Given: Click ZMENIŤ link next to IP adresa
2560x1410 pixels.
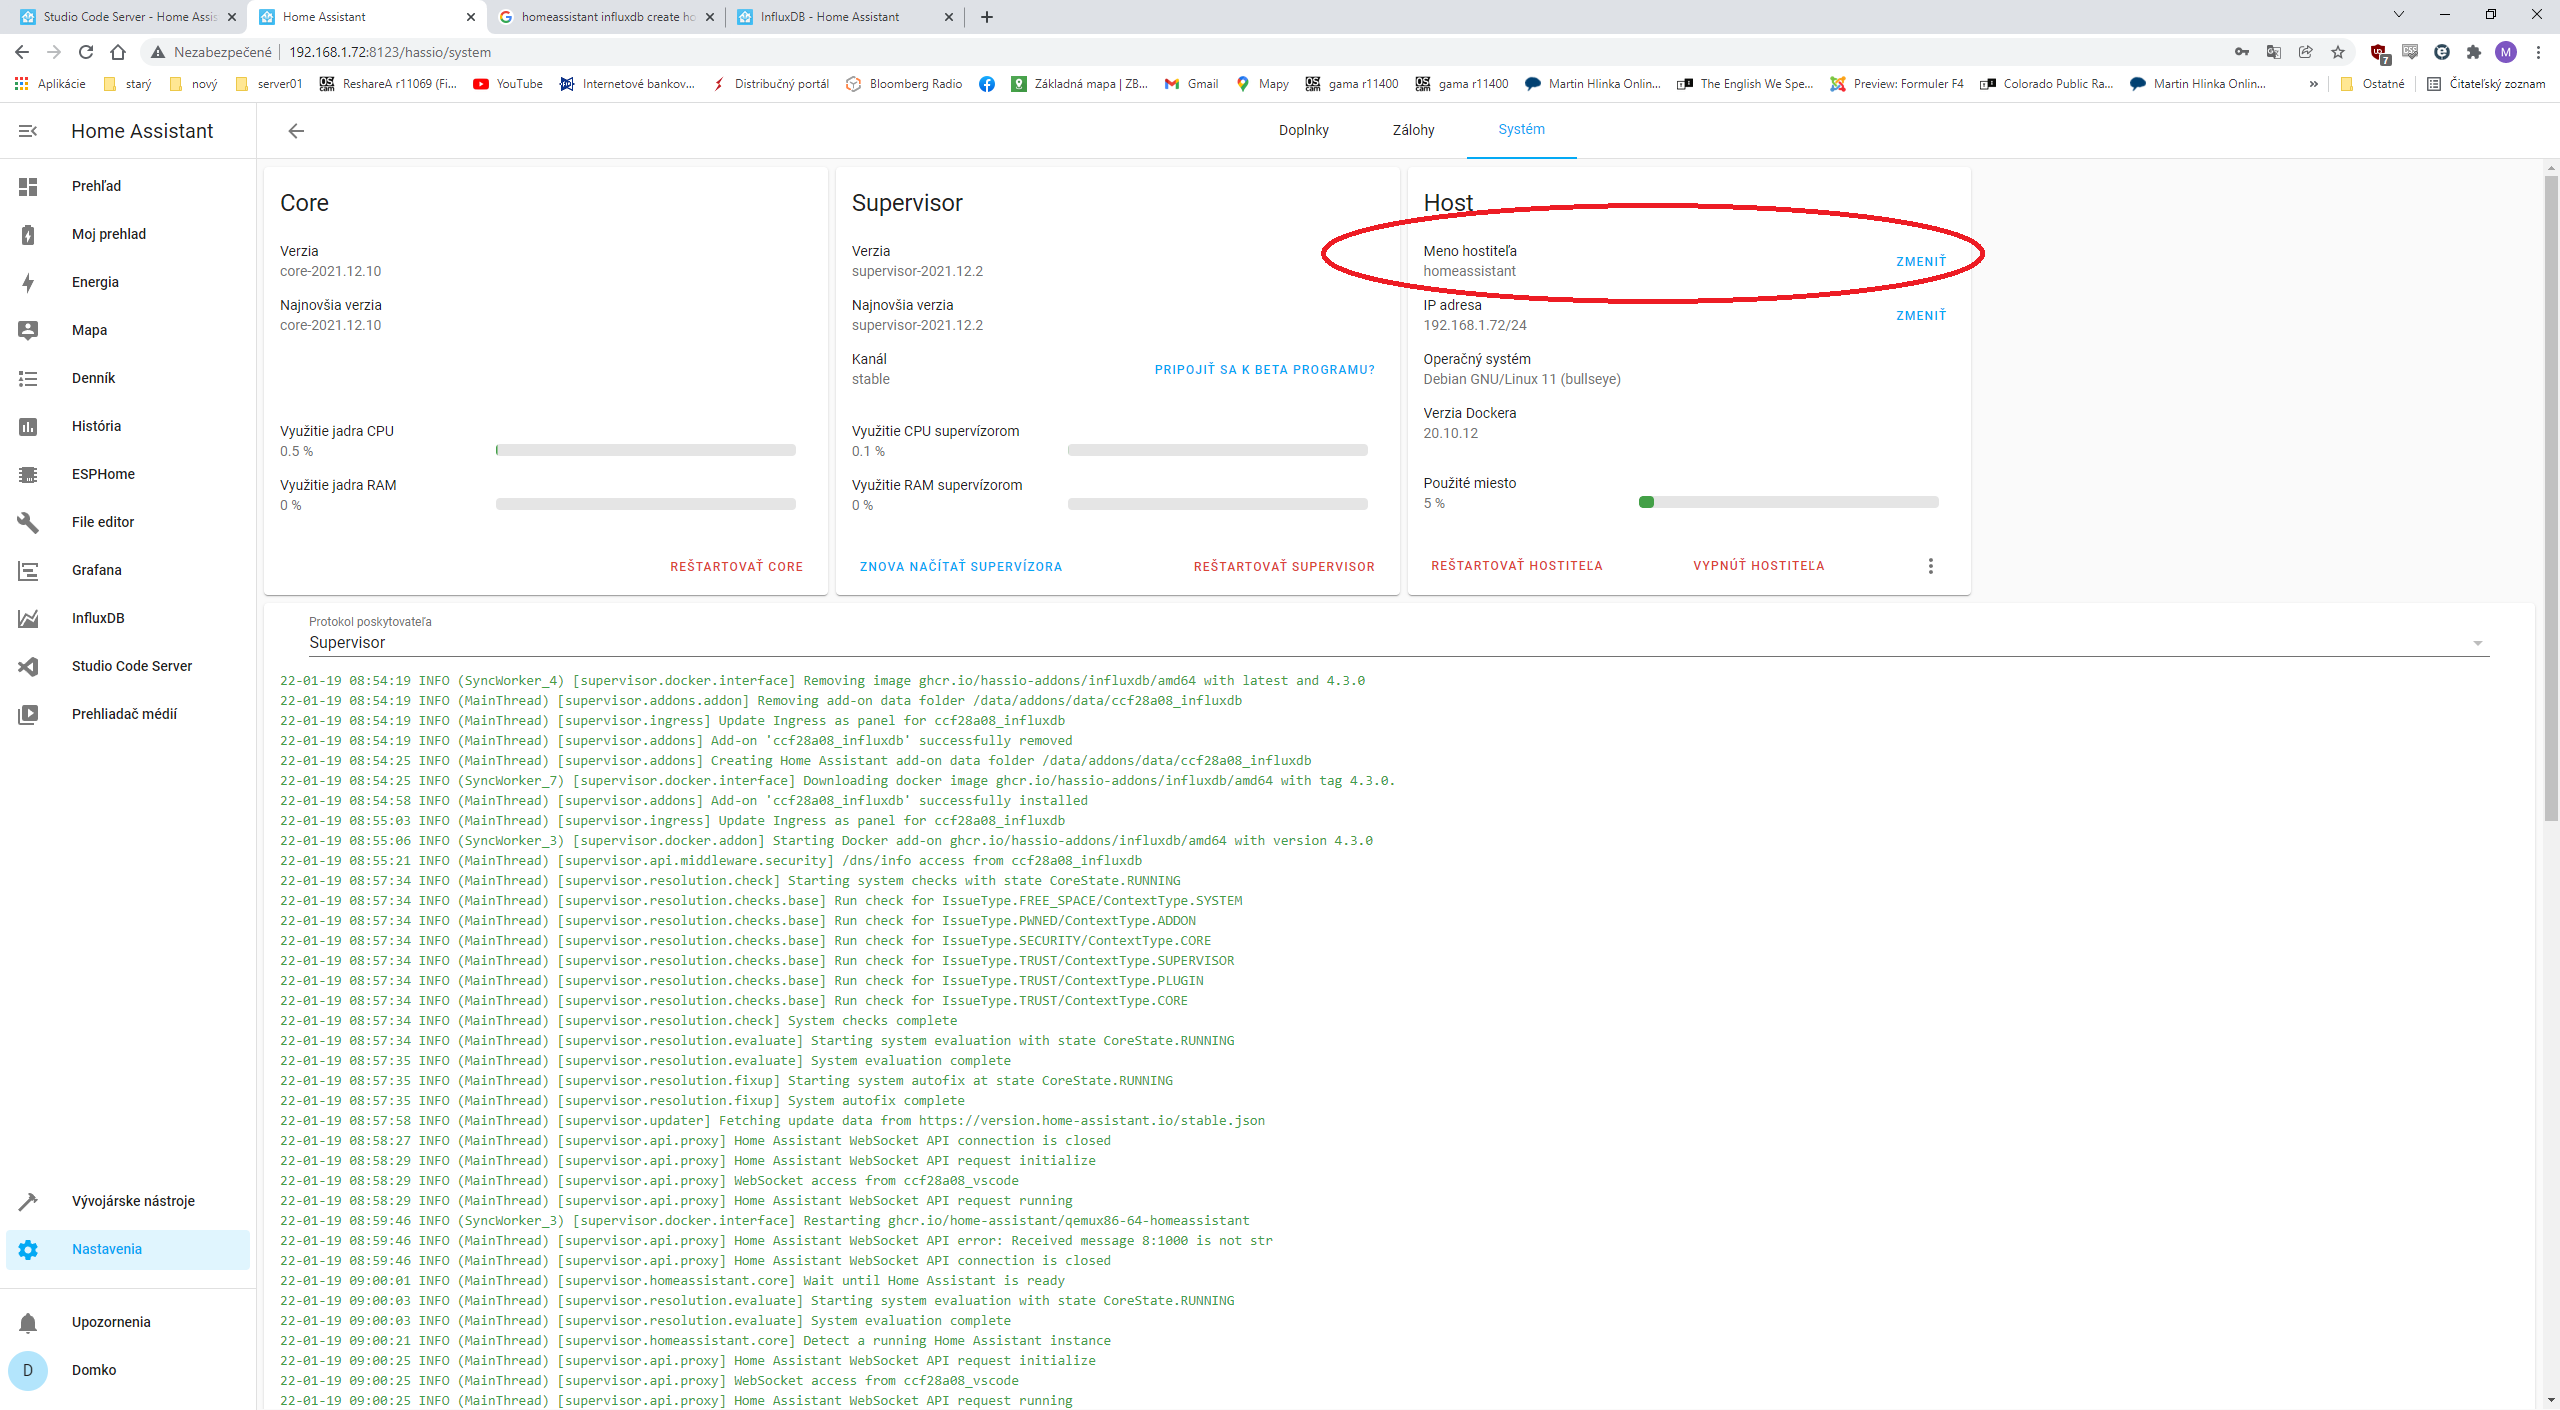Looking at the screenshot, I should (x=1920, y=314).
